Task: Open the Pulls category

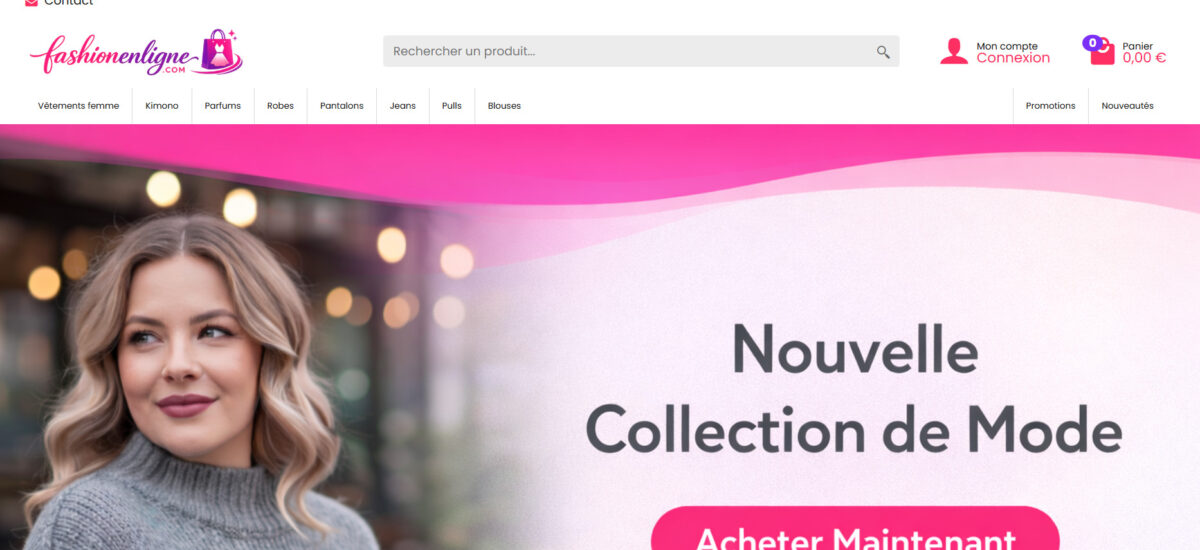Action: 452,106
